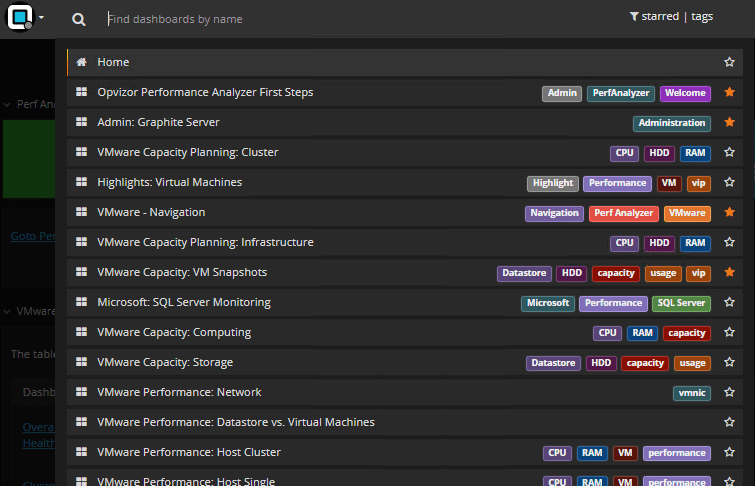Click the search magnifier icon

[79, 19]
